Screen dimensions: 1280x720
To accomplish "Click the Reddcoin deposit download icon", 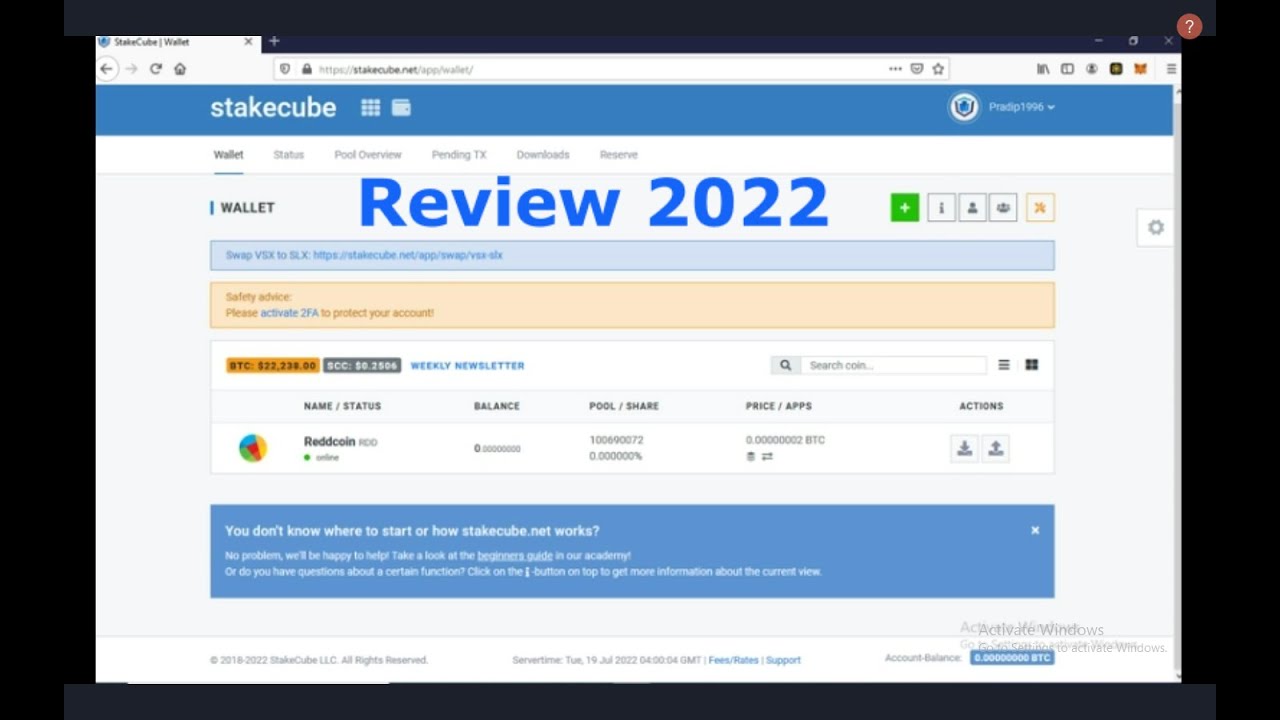I will tap(964, 448).
